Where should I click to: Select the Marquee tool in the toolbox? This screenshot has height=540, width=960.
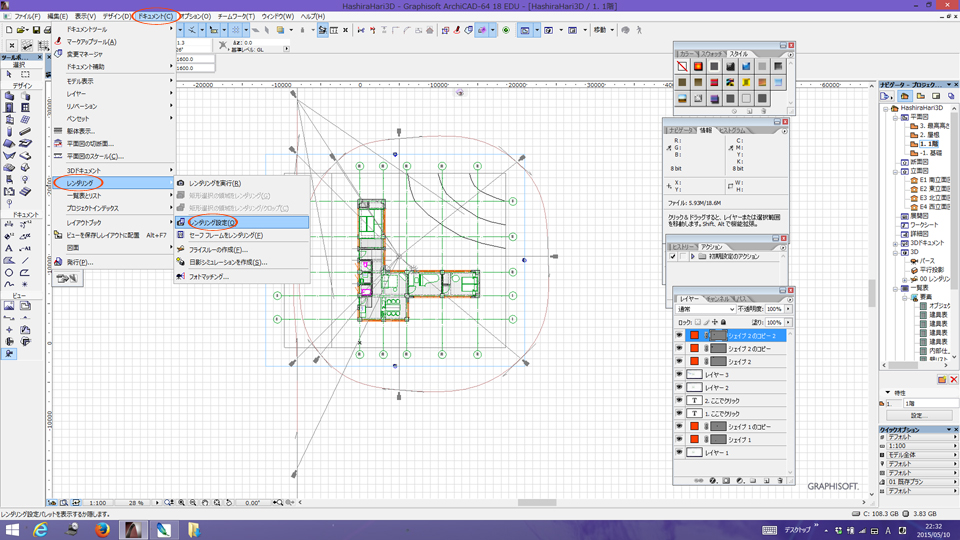pyautogui.click(x=25, y=74)
